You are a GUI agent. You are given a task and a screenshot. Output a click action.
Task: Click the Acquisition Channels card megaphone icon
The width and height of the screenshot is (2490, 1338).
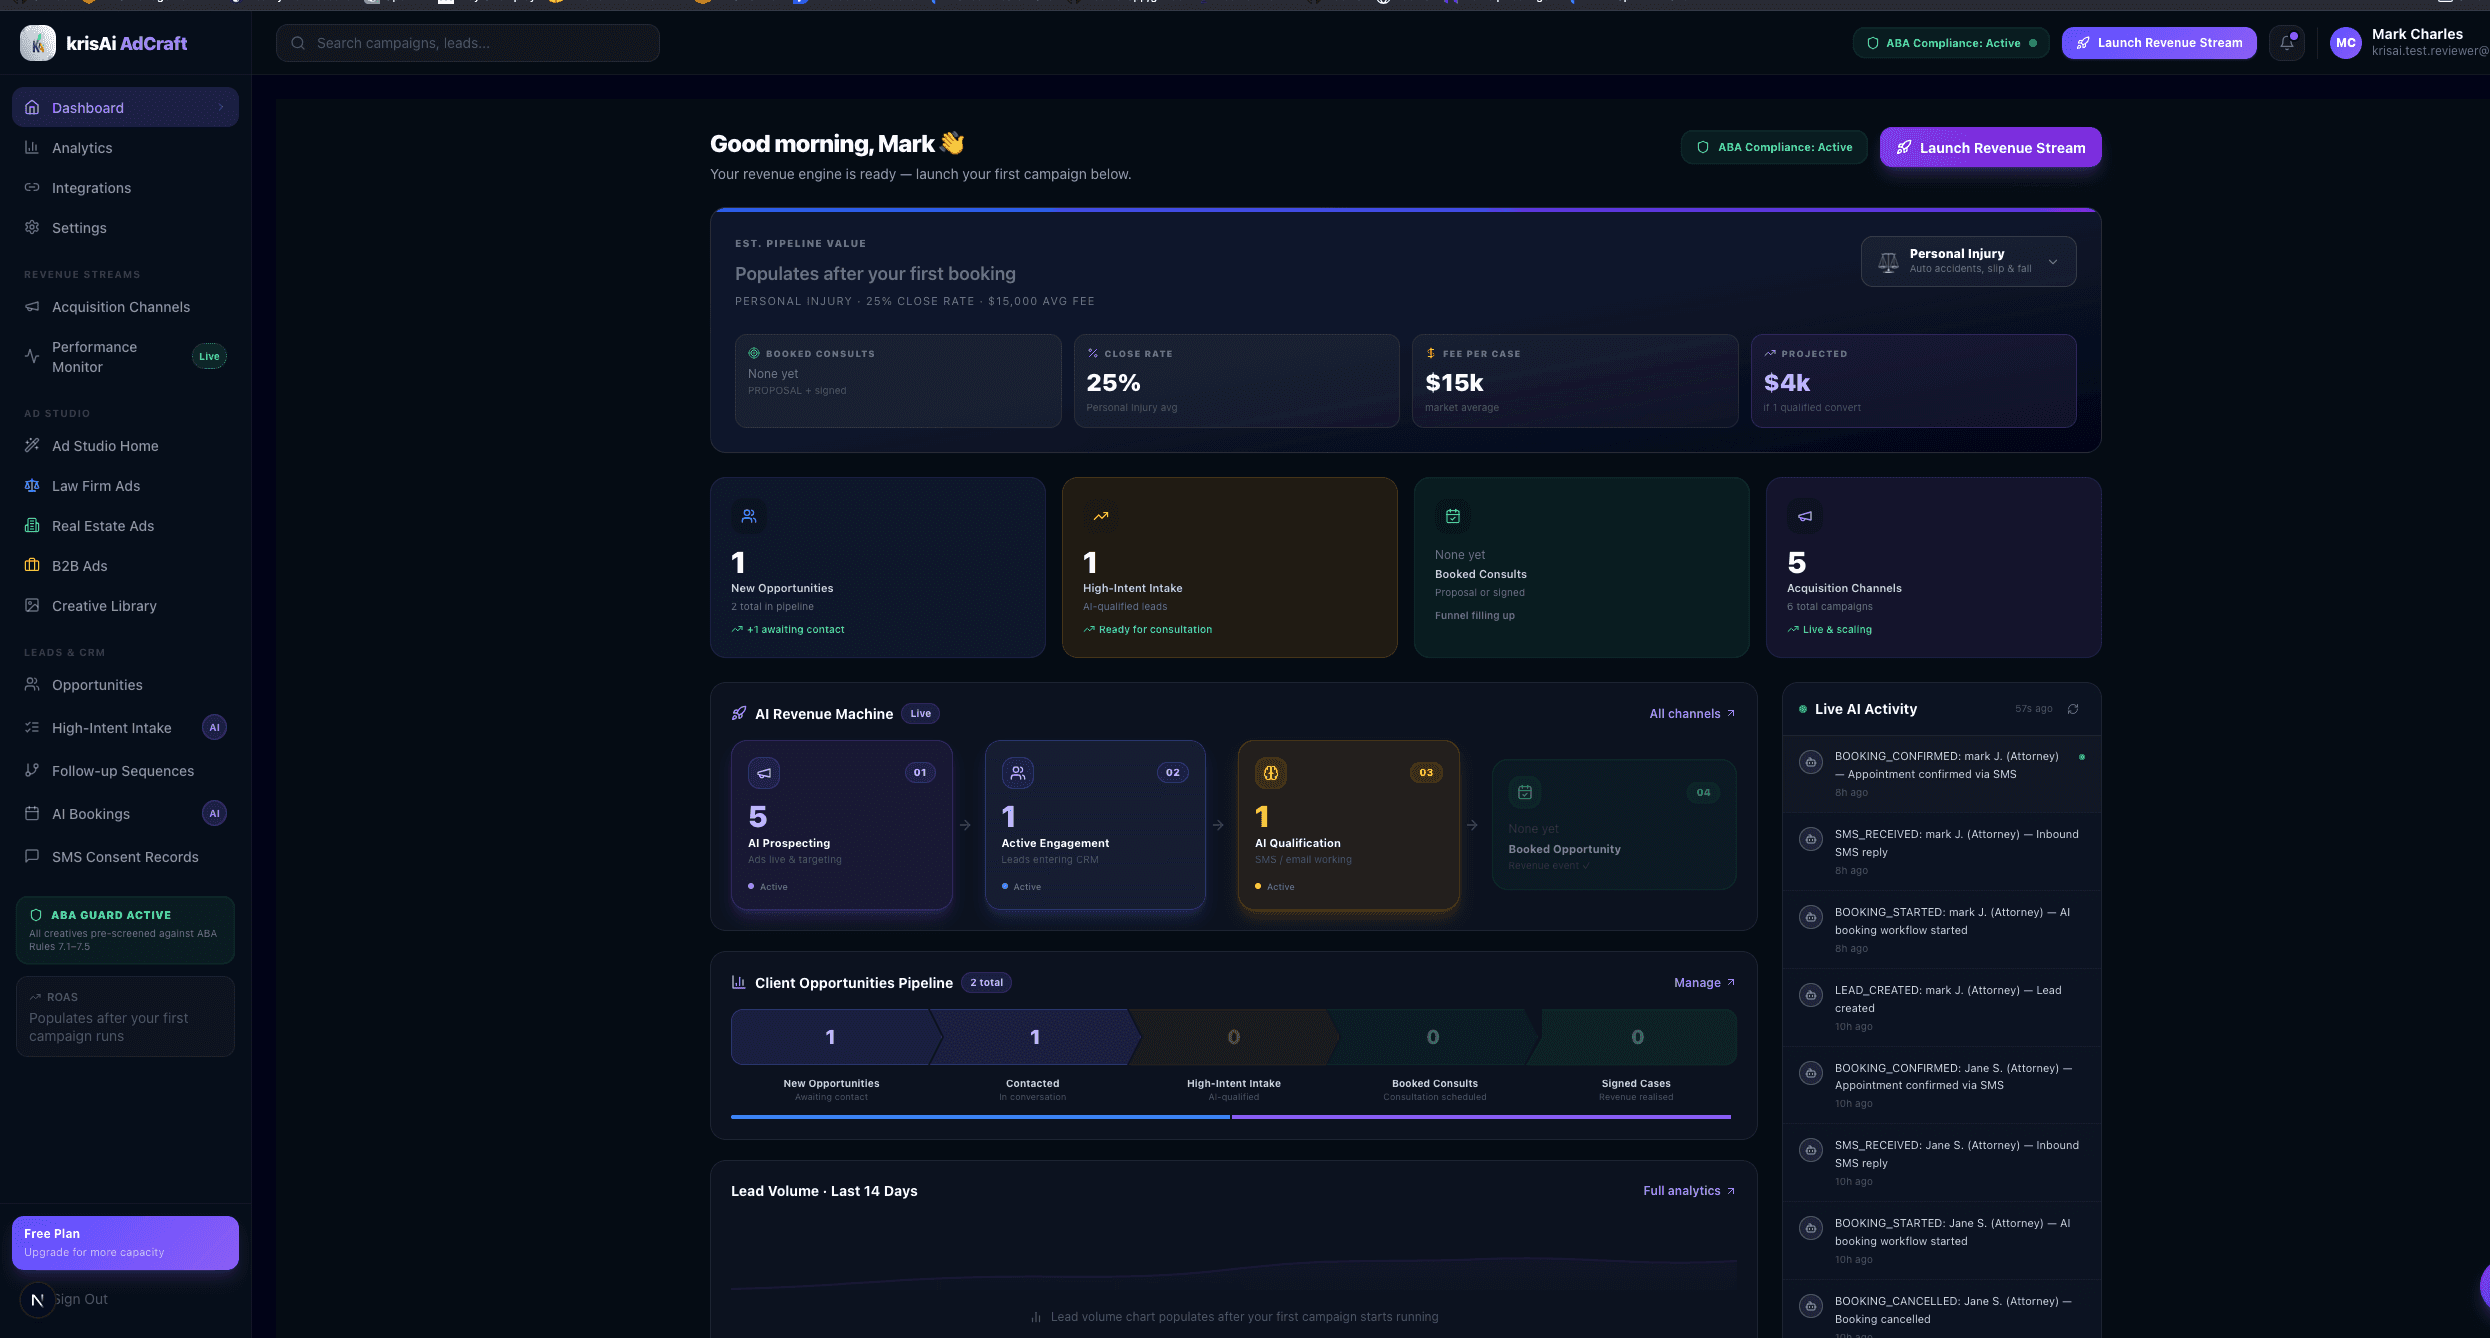1805,516
